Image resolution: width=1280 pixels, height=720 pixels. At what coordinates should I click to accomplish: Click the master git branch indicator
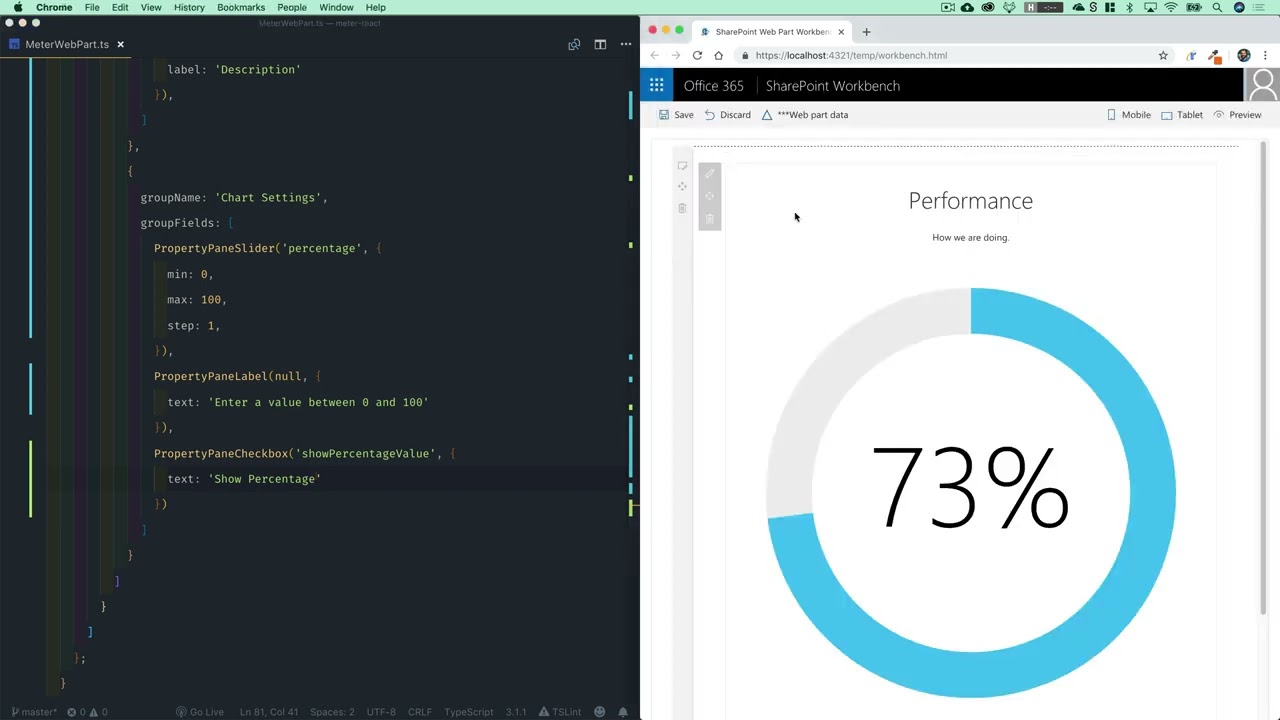pos(32,712)
